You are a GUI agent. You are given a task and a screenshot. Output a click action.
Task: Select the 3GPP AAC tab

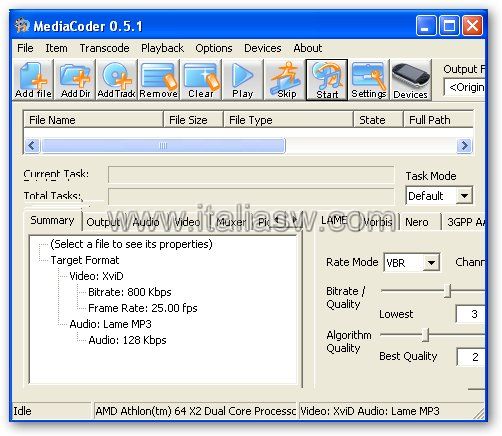(x=465, y=222)
